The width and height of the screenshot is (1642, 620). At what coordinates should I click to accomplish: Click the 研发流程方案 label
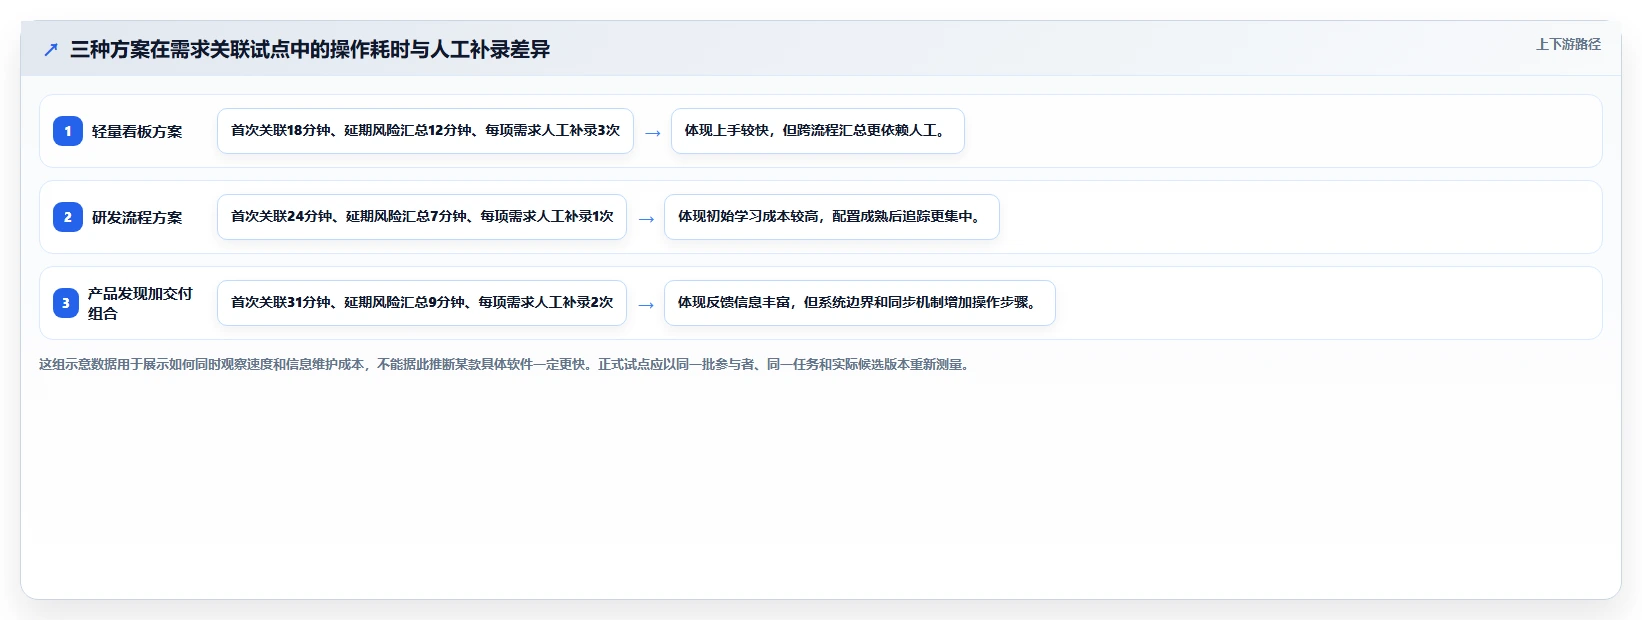137,217
